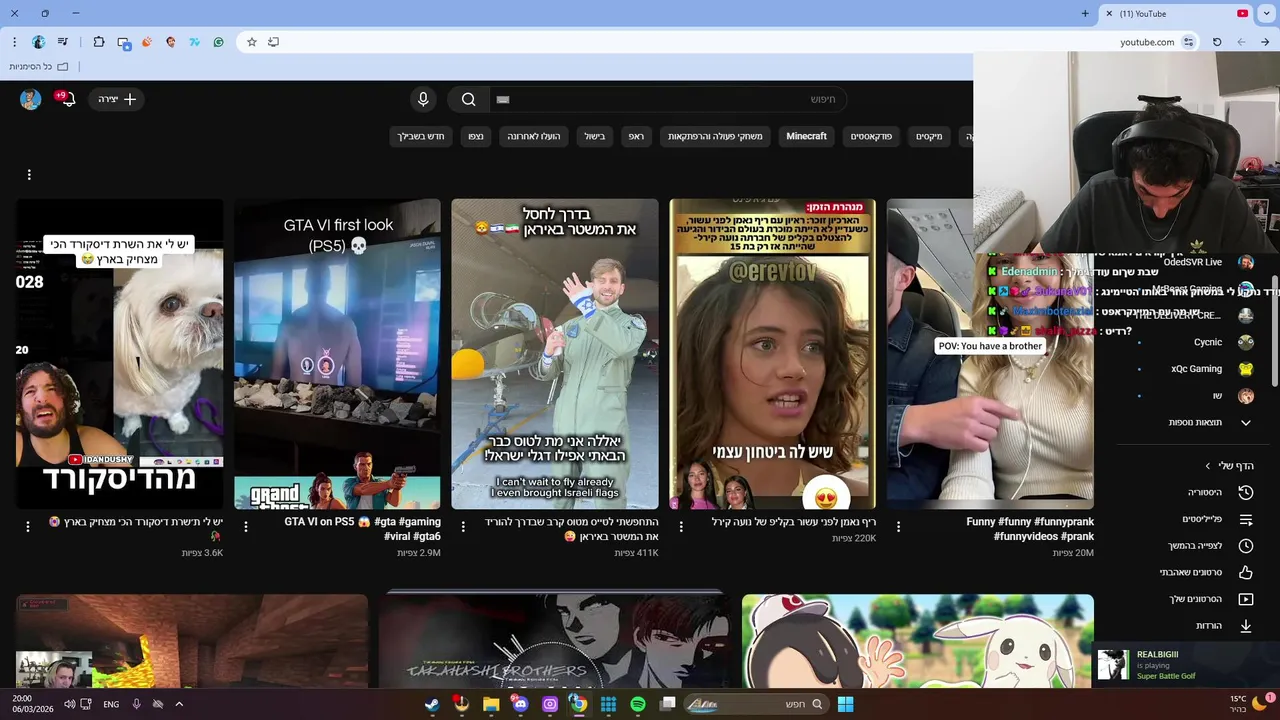Open 'פלייליסטים' sidebar link

pyautogui.click(x=1202, y=519)
